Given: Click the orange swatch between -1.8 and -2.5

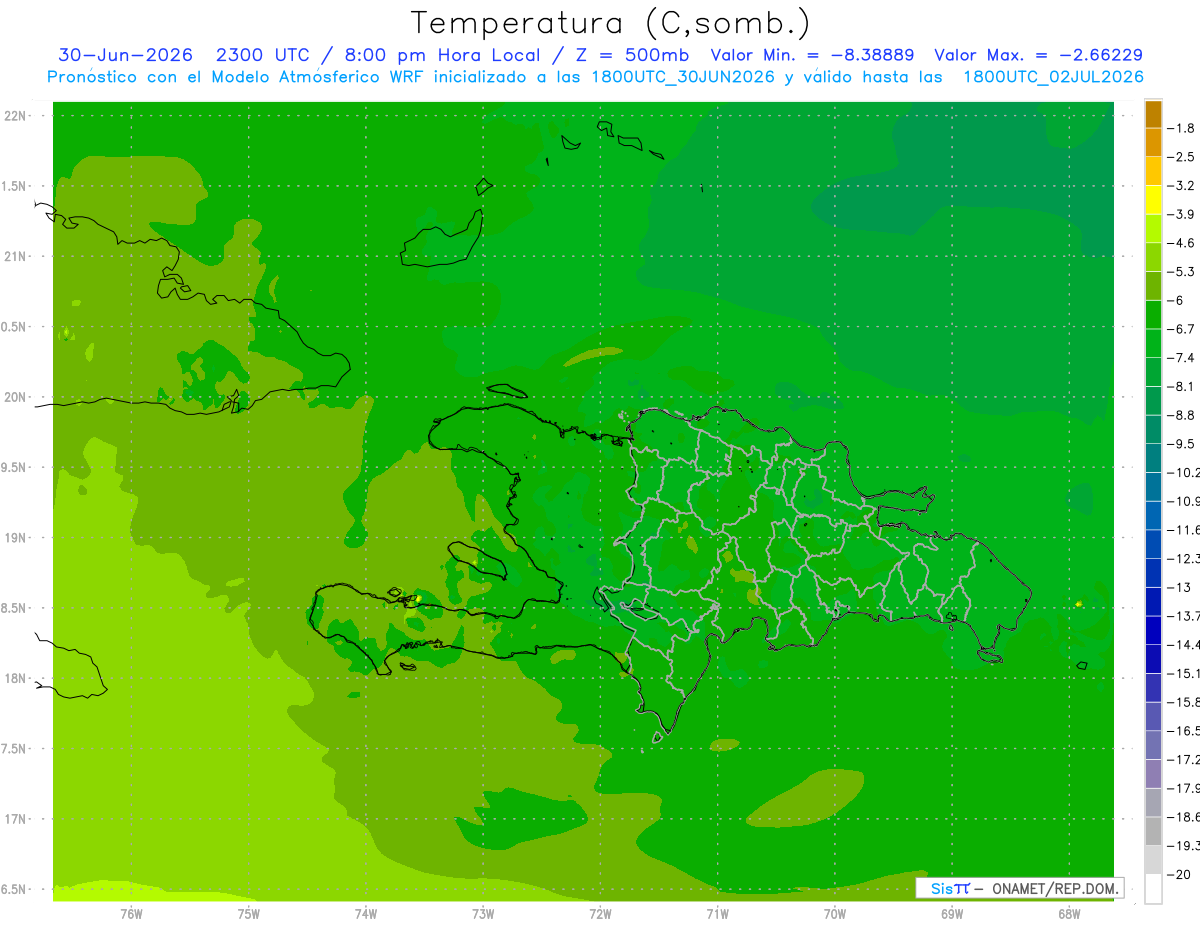Looking at the screenshot, I should (1153, 143).
